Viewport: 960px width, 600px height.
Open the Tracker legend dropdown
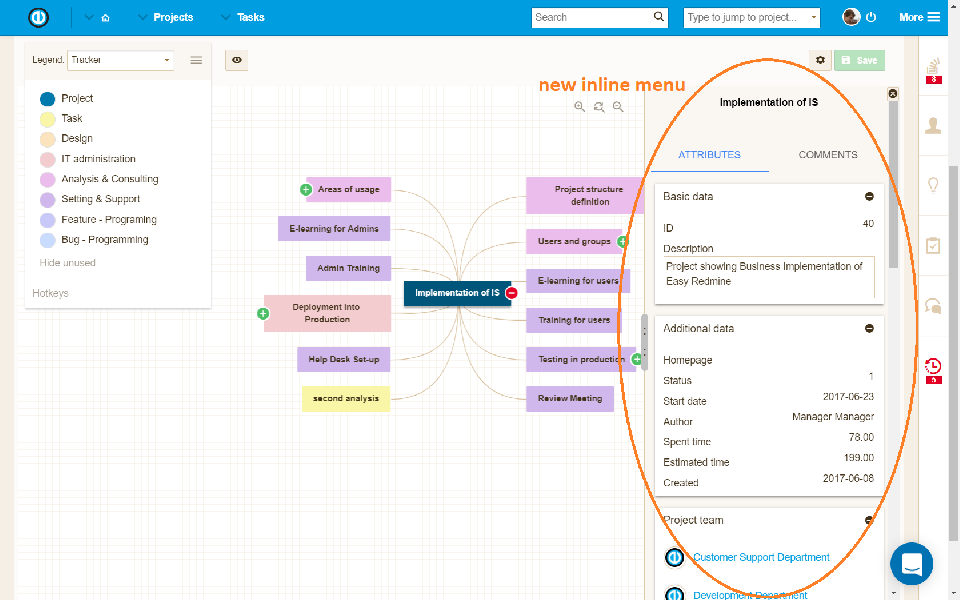[x=120, y=60]
